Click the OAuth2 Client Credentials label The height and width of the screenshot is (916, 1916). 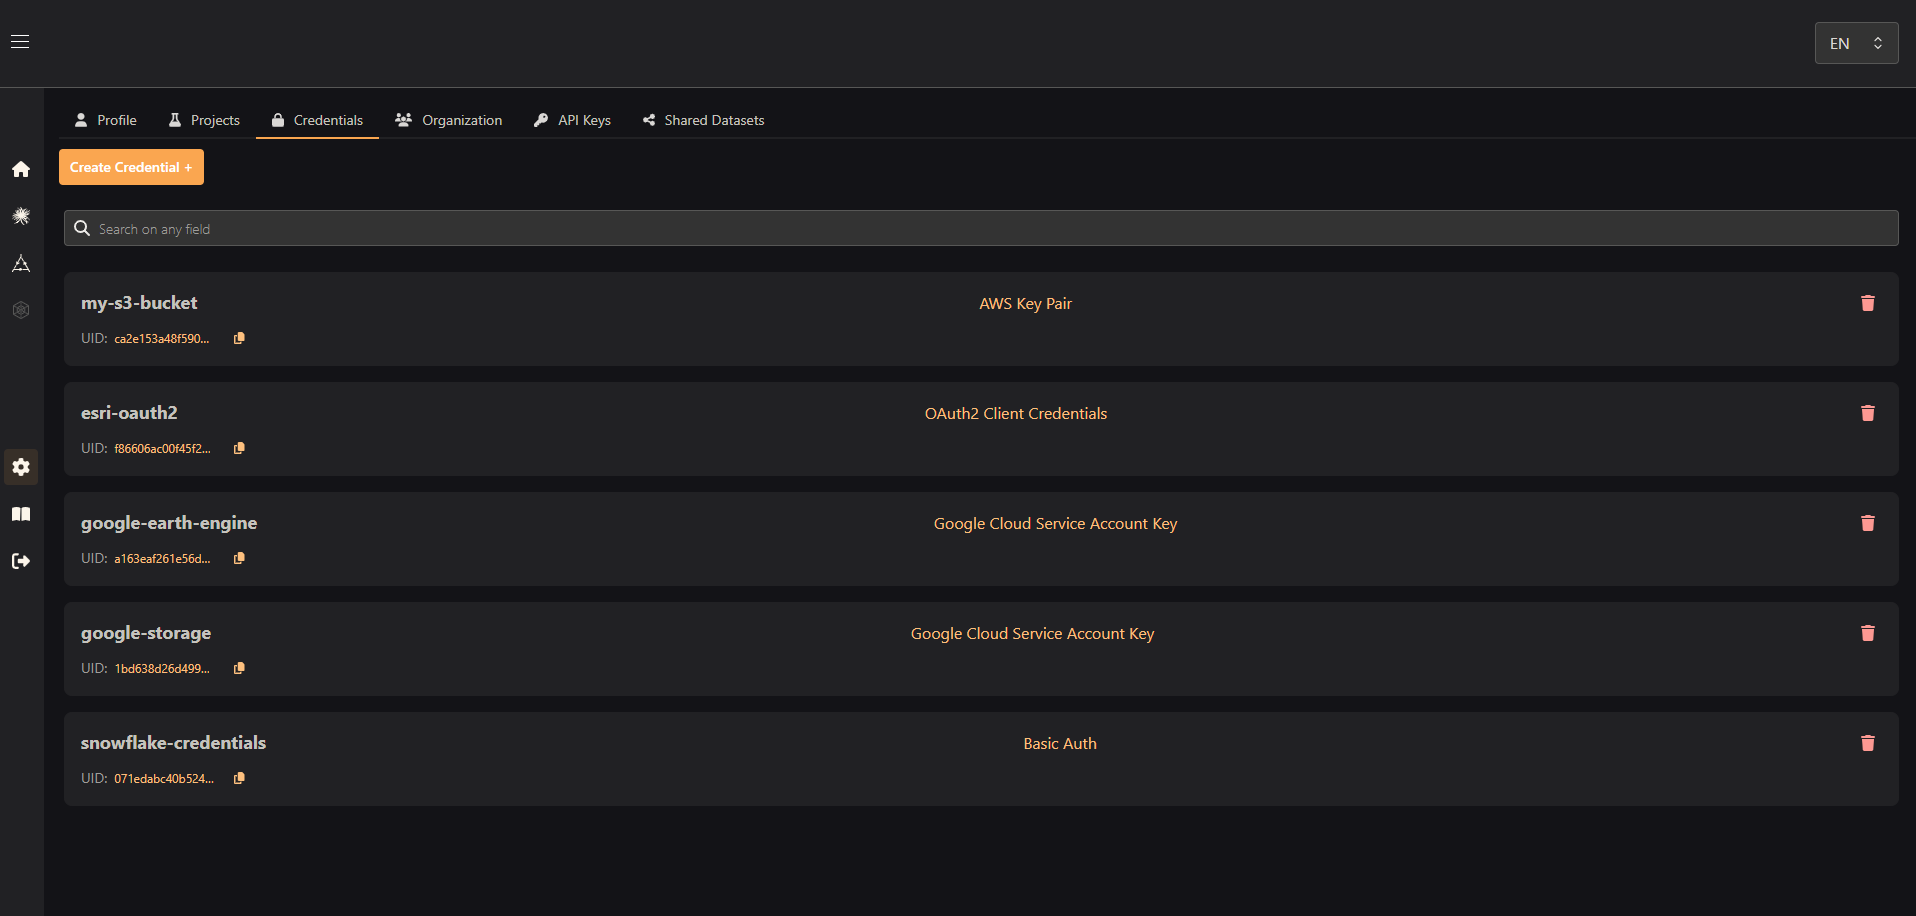pos(1016,413)
